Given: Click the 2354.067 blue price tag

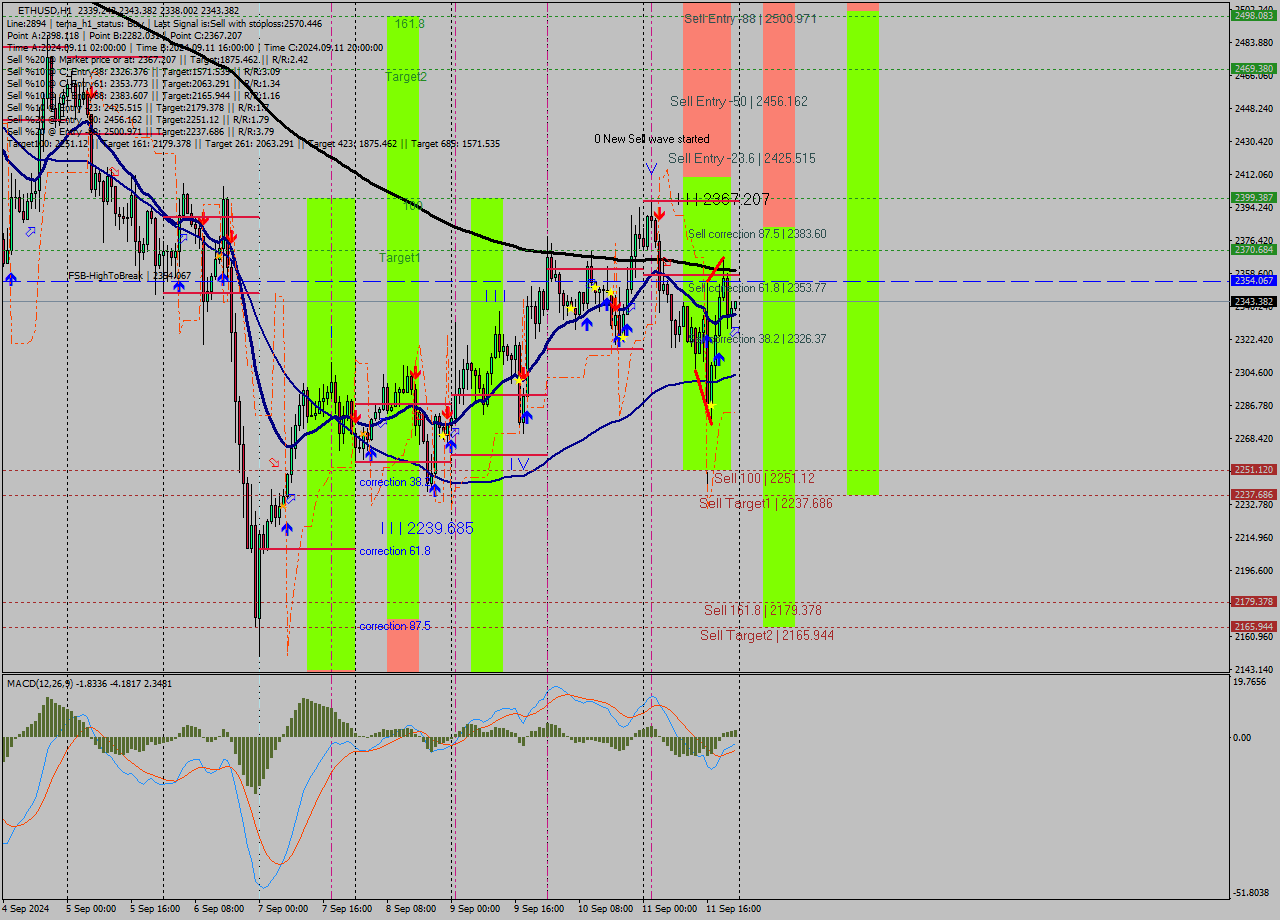Looking at the screenshot, I should pyautogui.click(x=1253, y=281).
